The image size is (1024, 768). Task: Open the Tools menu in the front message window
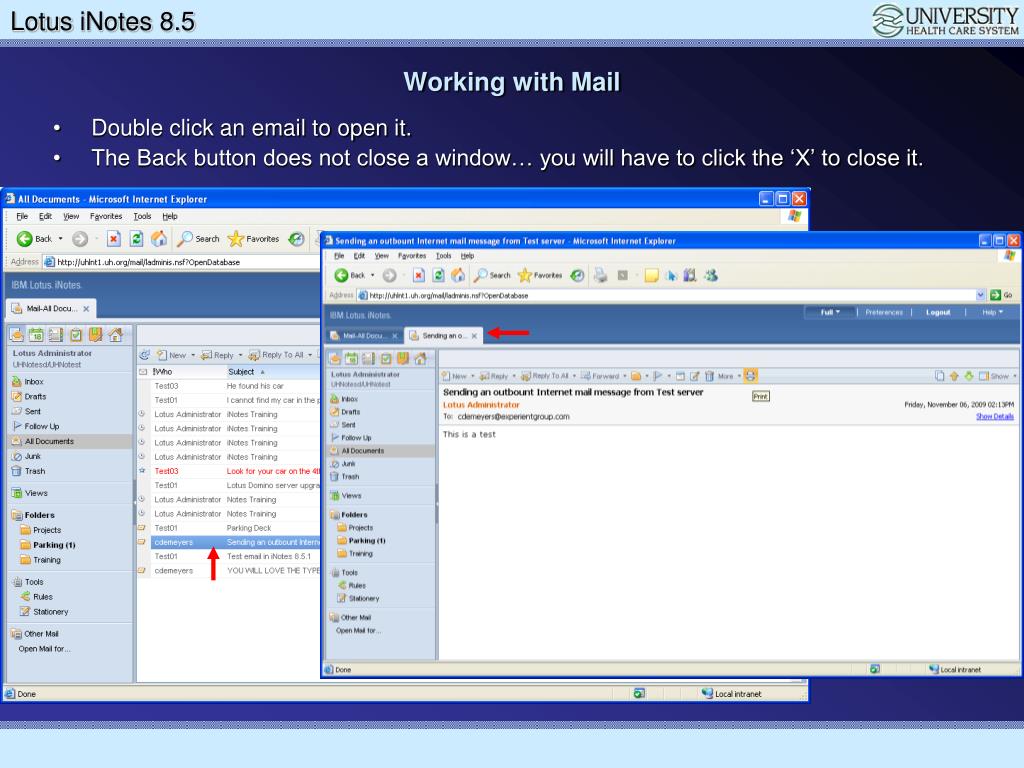443,256
